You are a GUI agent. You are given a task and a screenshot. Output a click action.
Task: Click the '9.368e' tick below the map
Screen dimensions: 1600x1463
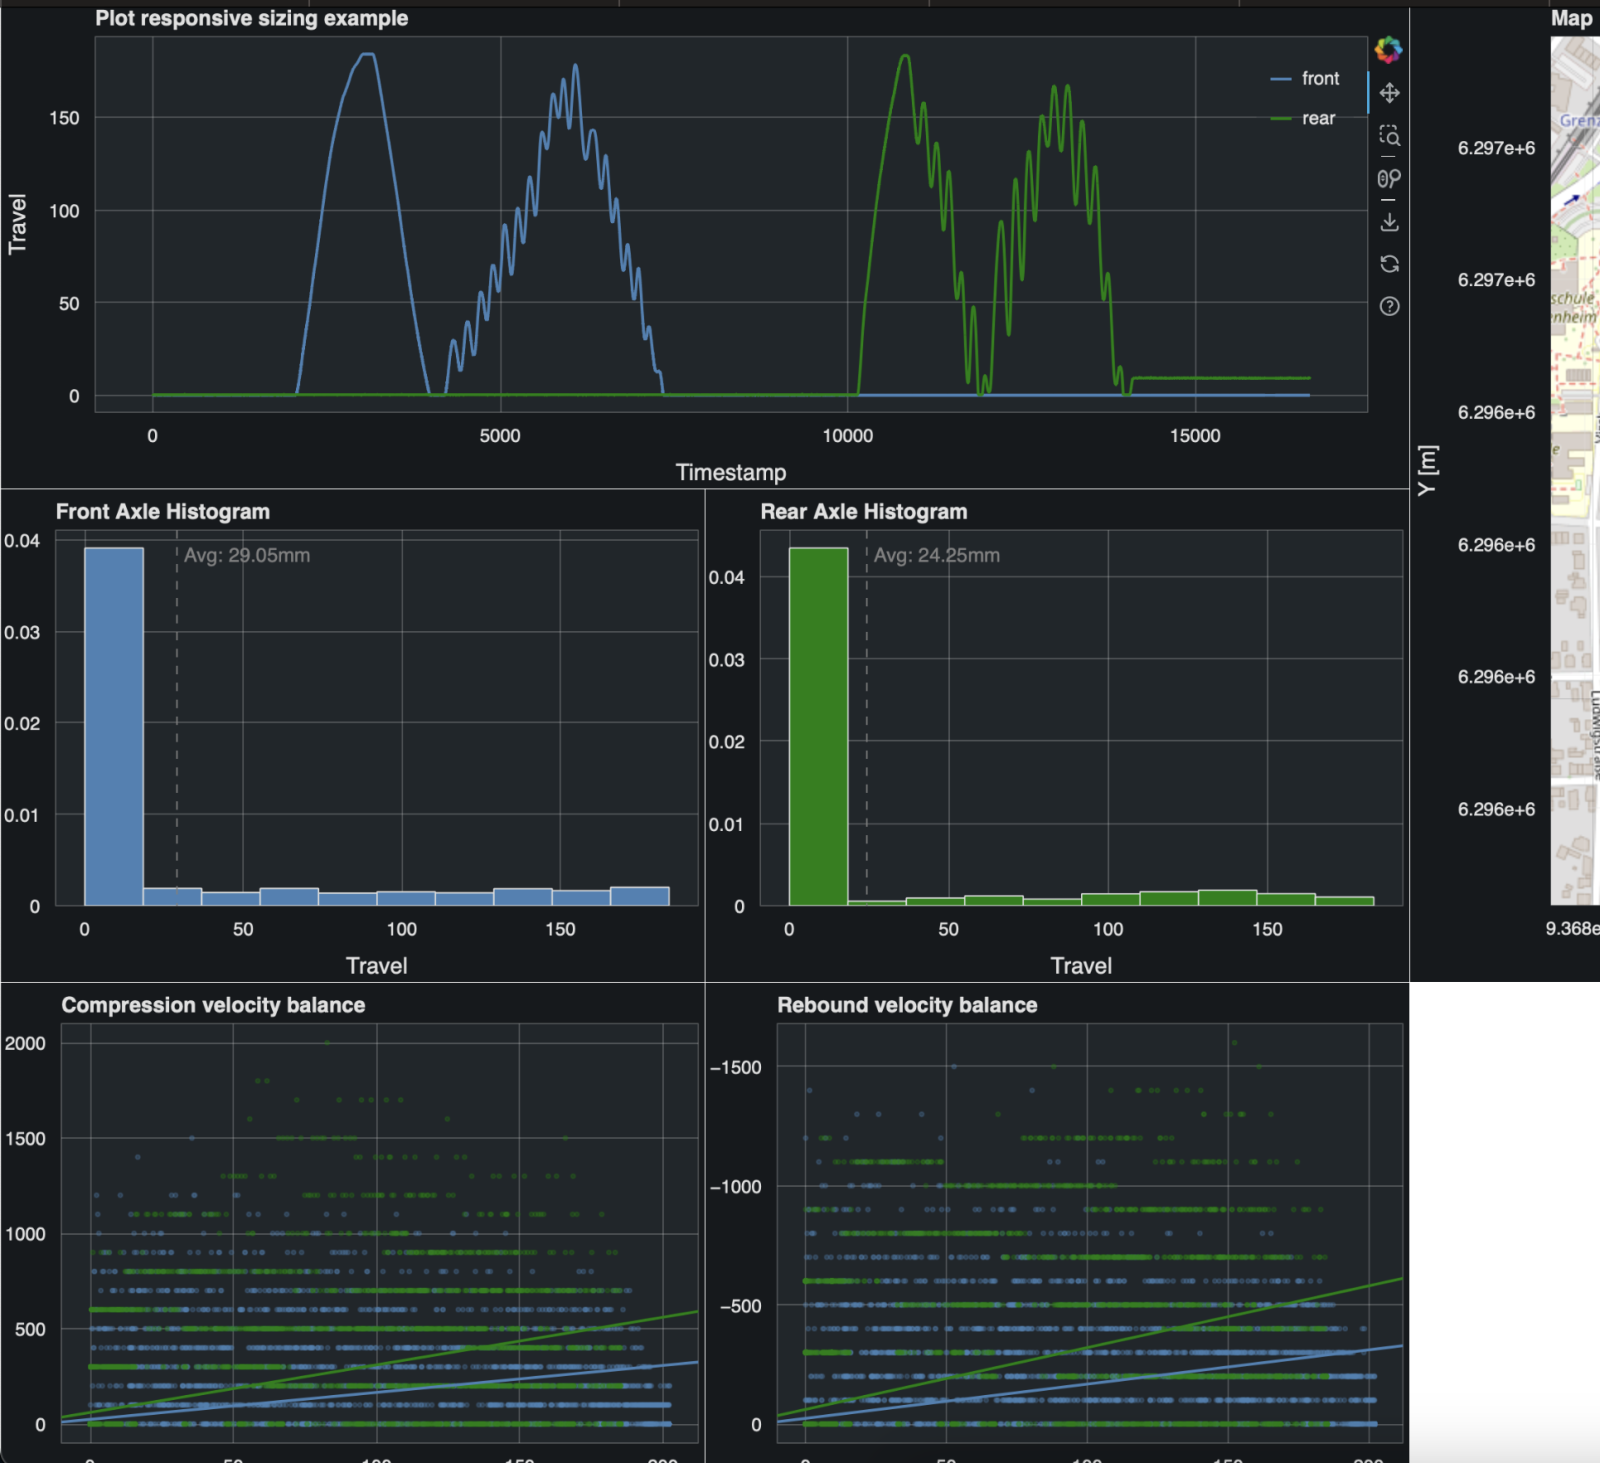pos(1572,928)
